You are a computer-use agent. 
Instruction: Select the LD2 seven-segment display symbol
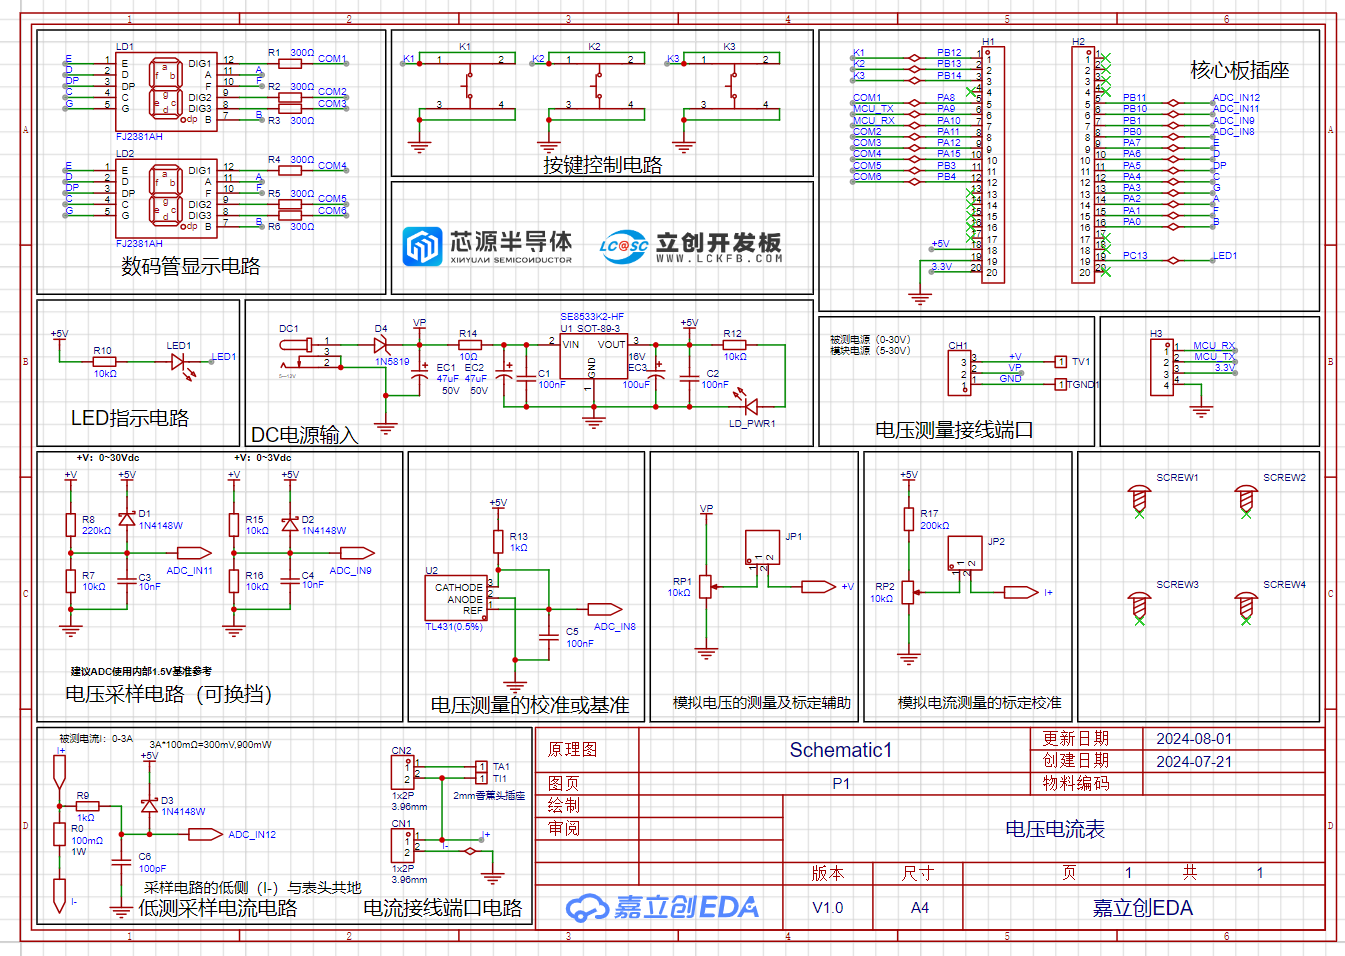click(166, 197)
